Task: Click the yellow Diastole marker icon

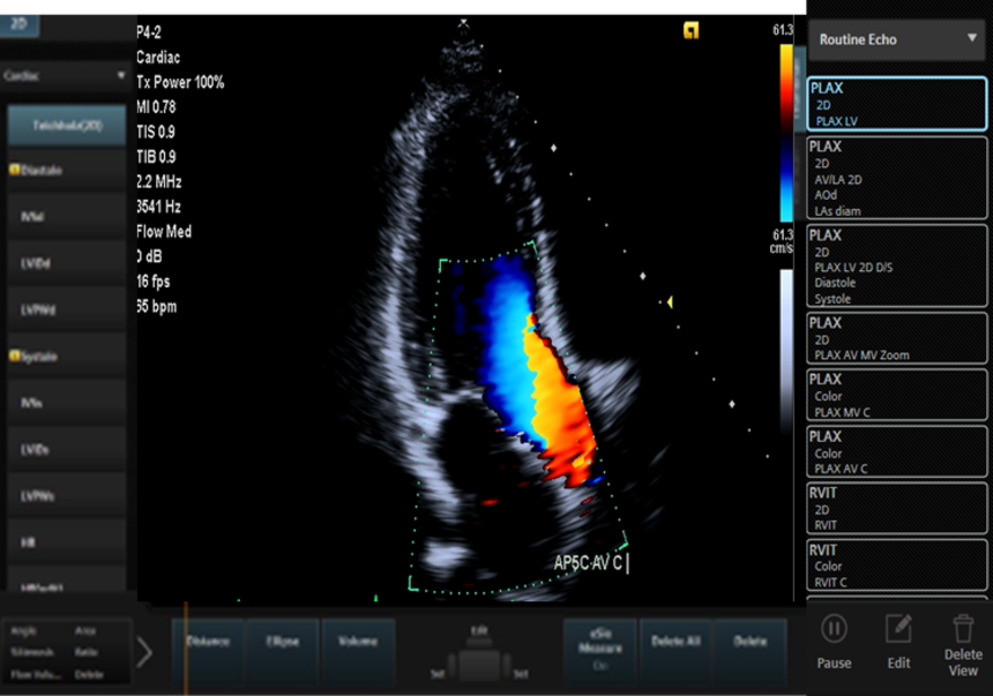Action: click(x=15, y=170)
